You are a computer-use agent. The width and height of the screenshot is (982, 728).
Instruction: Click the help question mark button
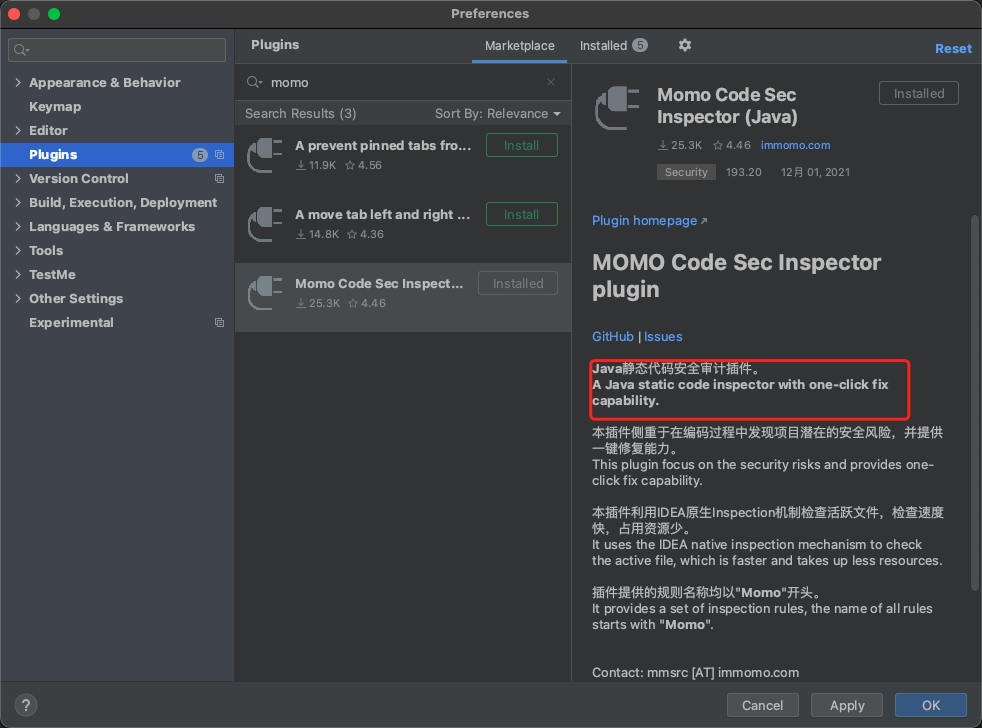pos(26,705)
